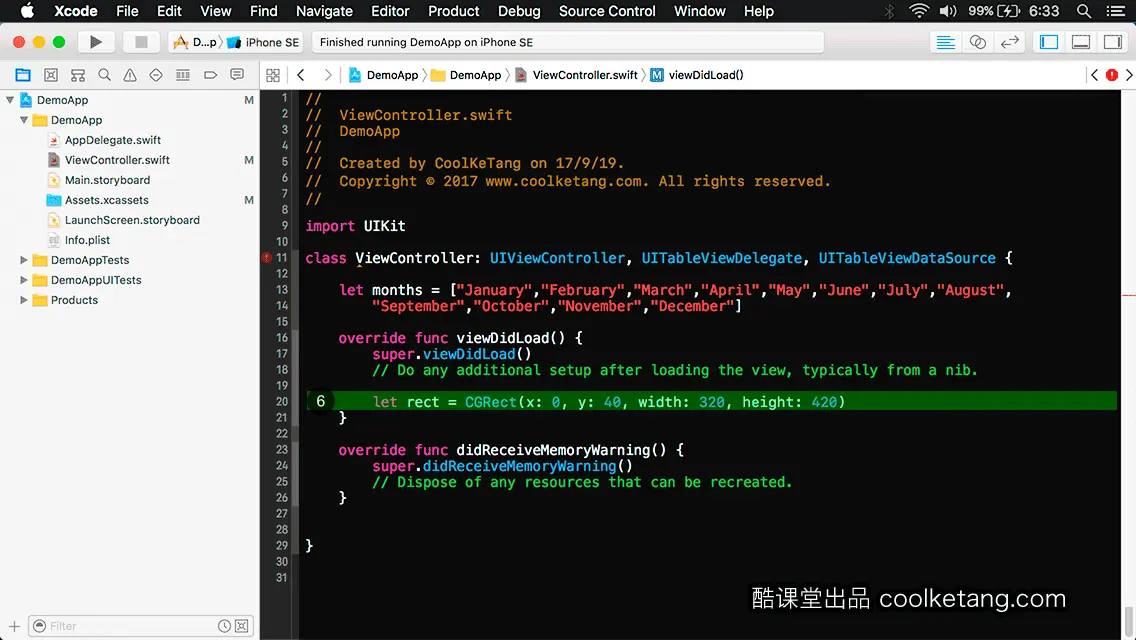Viewport: 1136px width, 640px height.
Task: Open the Source Control navigator
Action: pyautogui.click(x=51, y=75)
